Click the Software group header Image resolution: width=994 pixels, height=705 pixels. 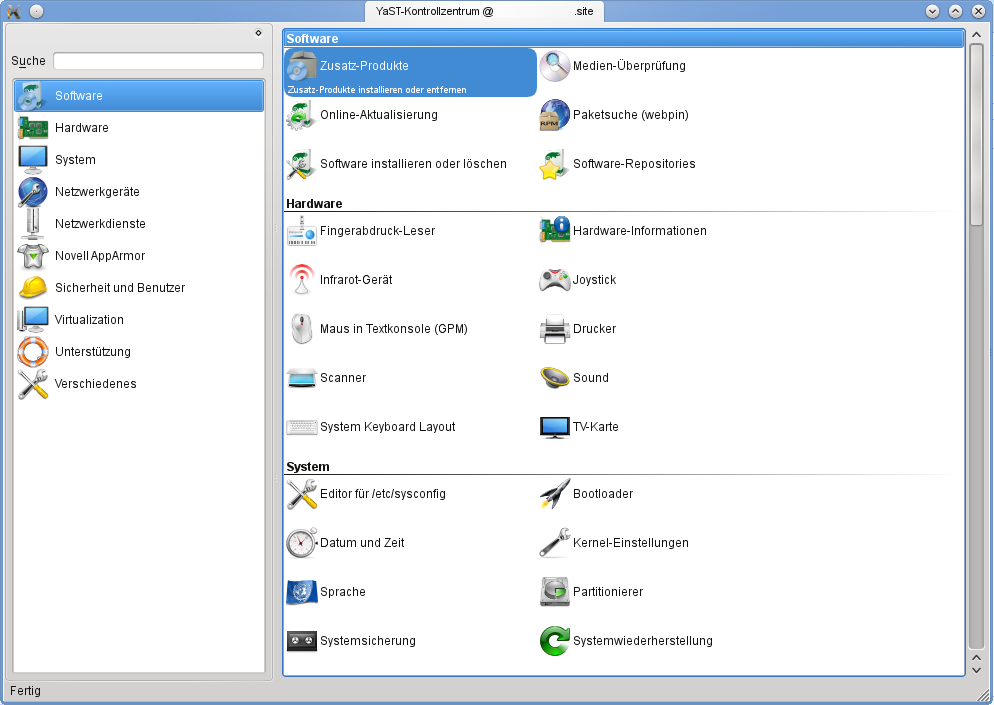coord(623,39)
